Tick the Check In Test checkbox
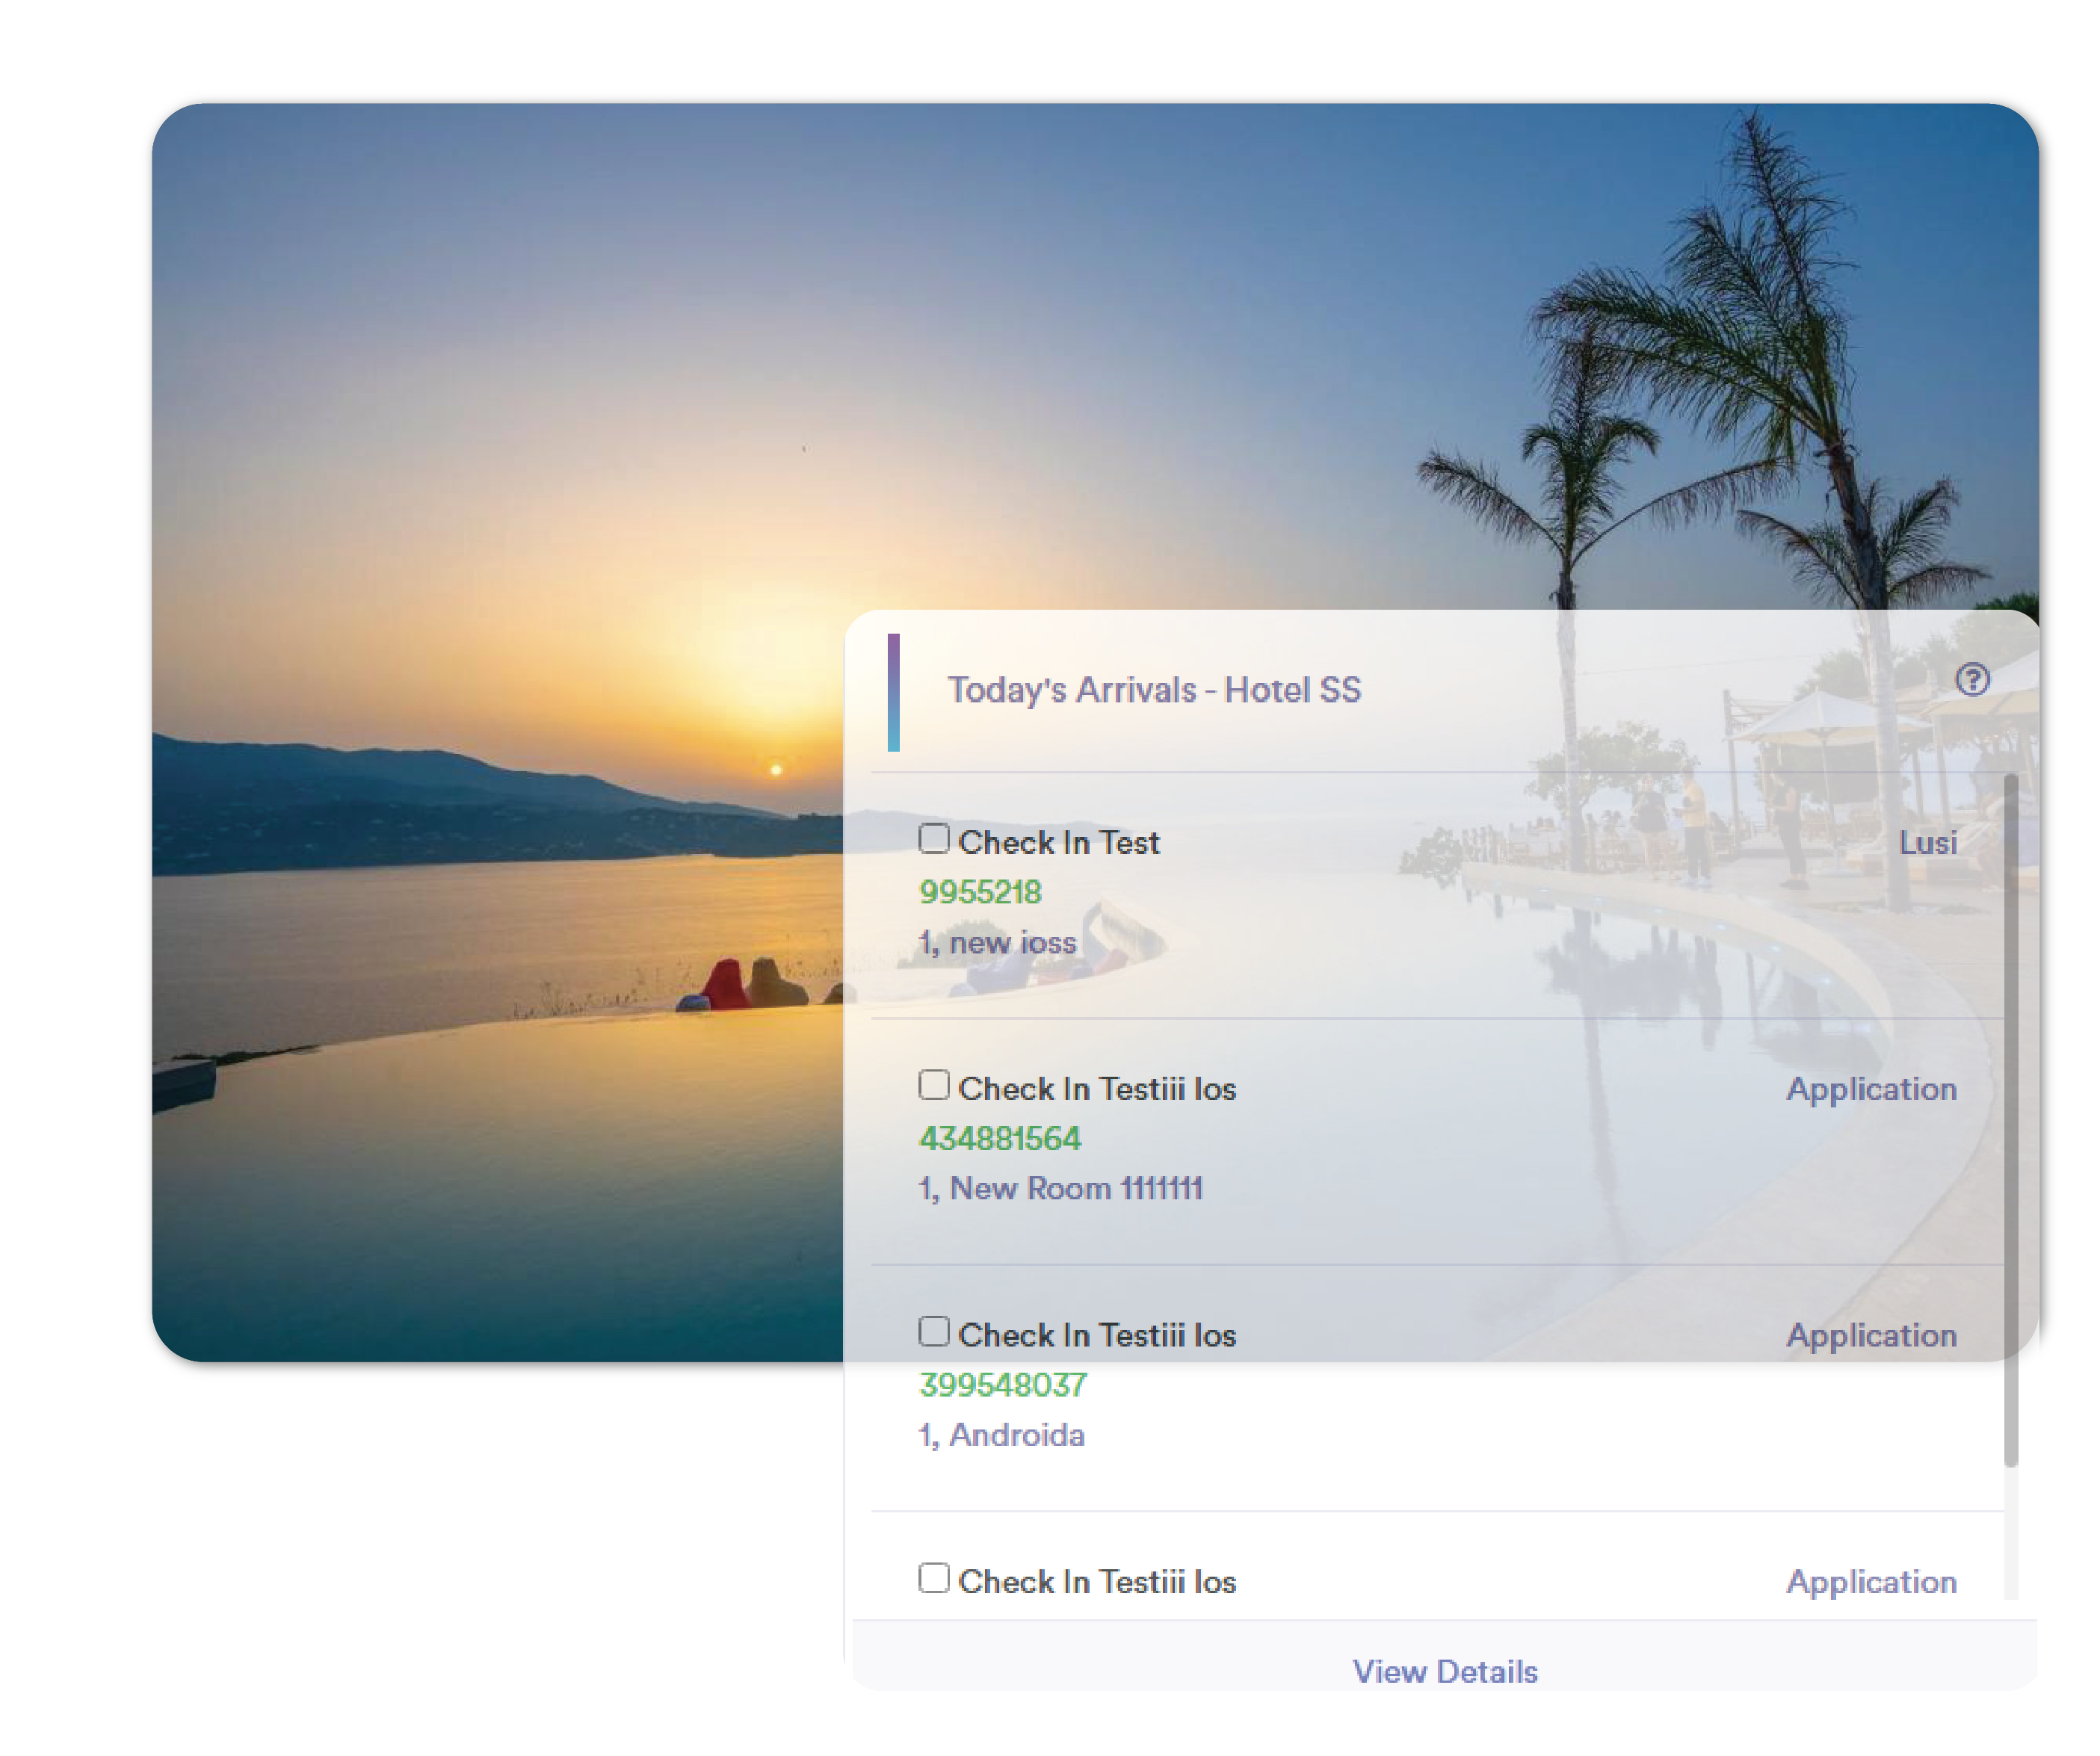Image resolution: width=2100 pixels, height=1756 pixels. pyautogui.click(x=933, y=838)
